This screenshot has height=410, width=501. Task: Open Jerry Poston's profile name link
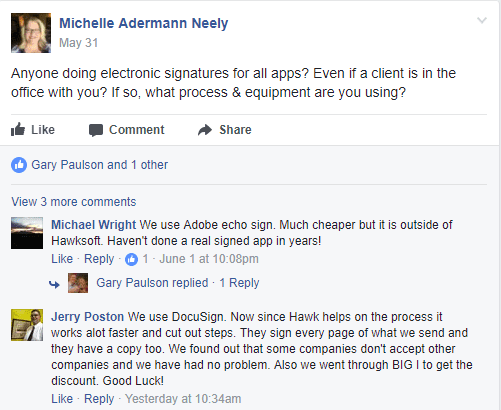click(87, 317)
